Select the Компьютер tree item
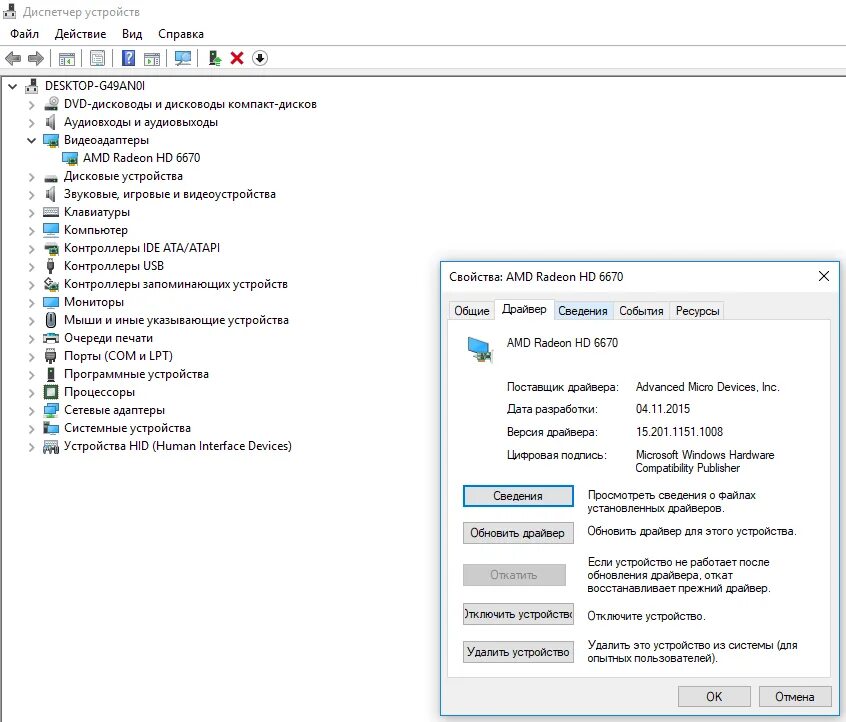 [95, 230]
